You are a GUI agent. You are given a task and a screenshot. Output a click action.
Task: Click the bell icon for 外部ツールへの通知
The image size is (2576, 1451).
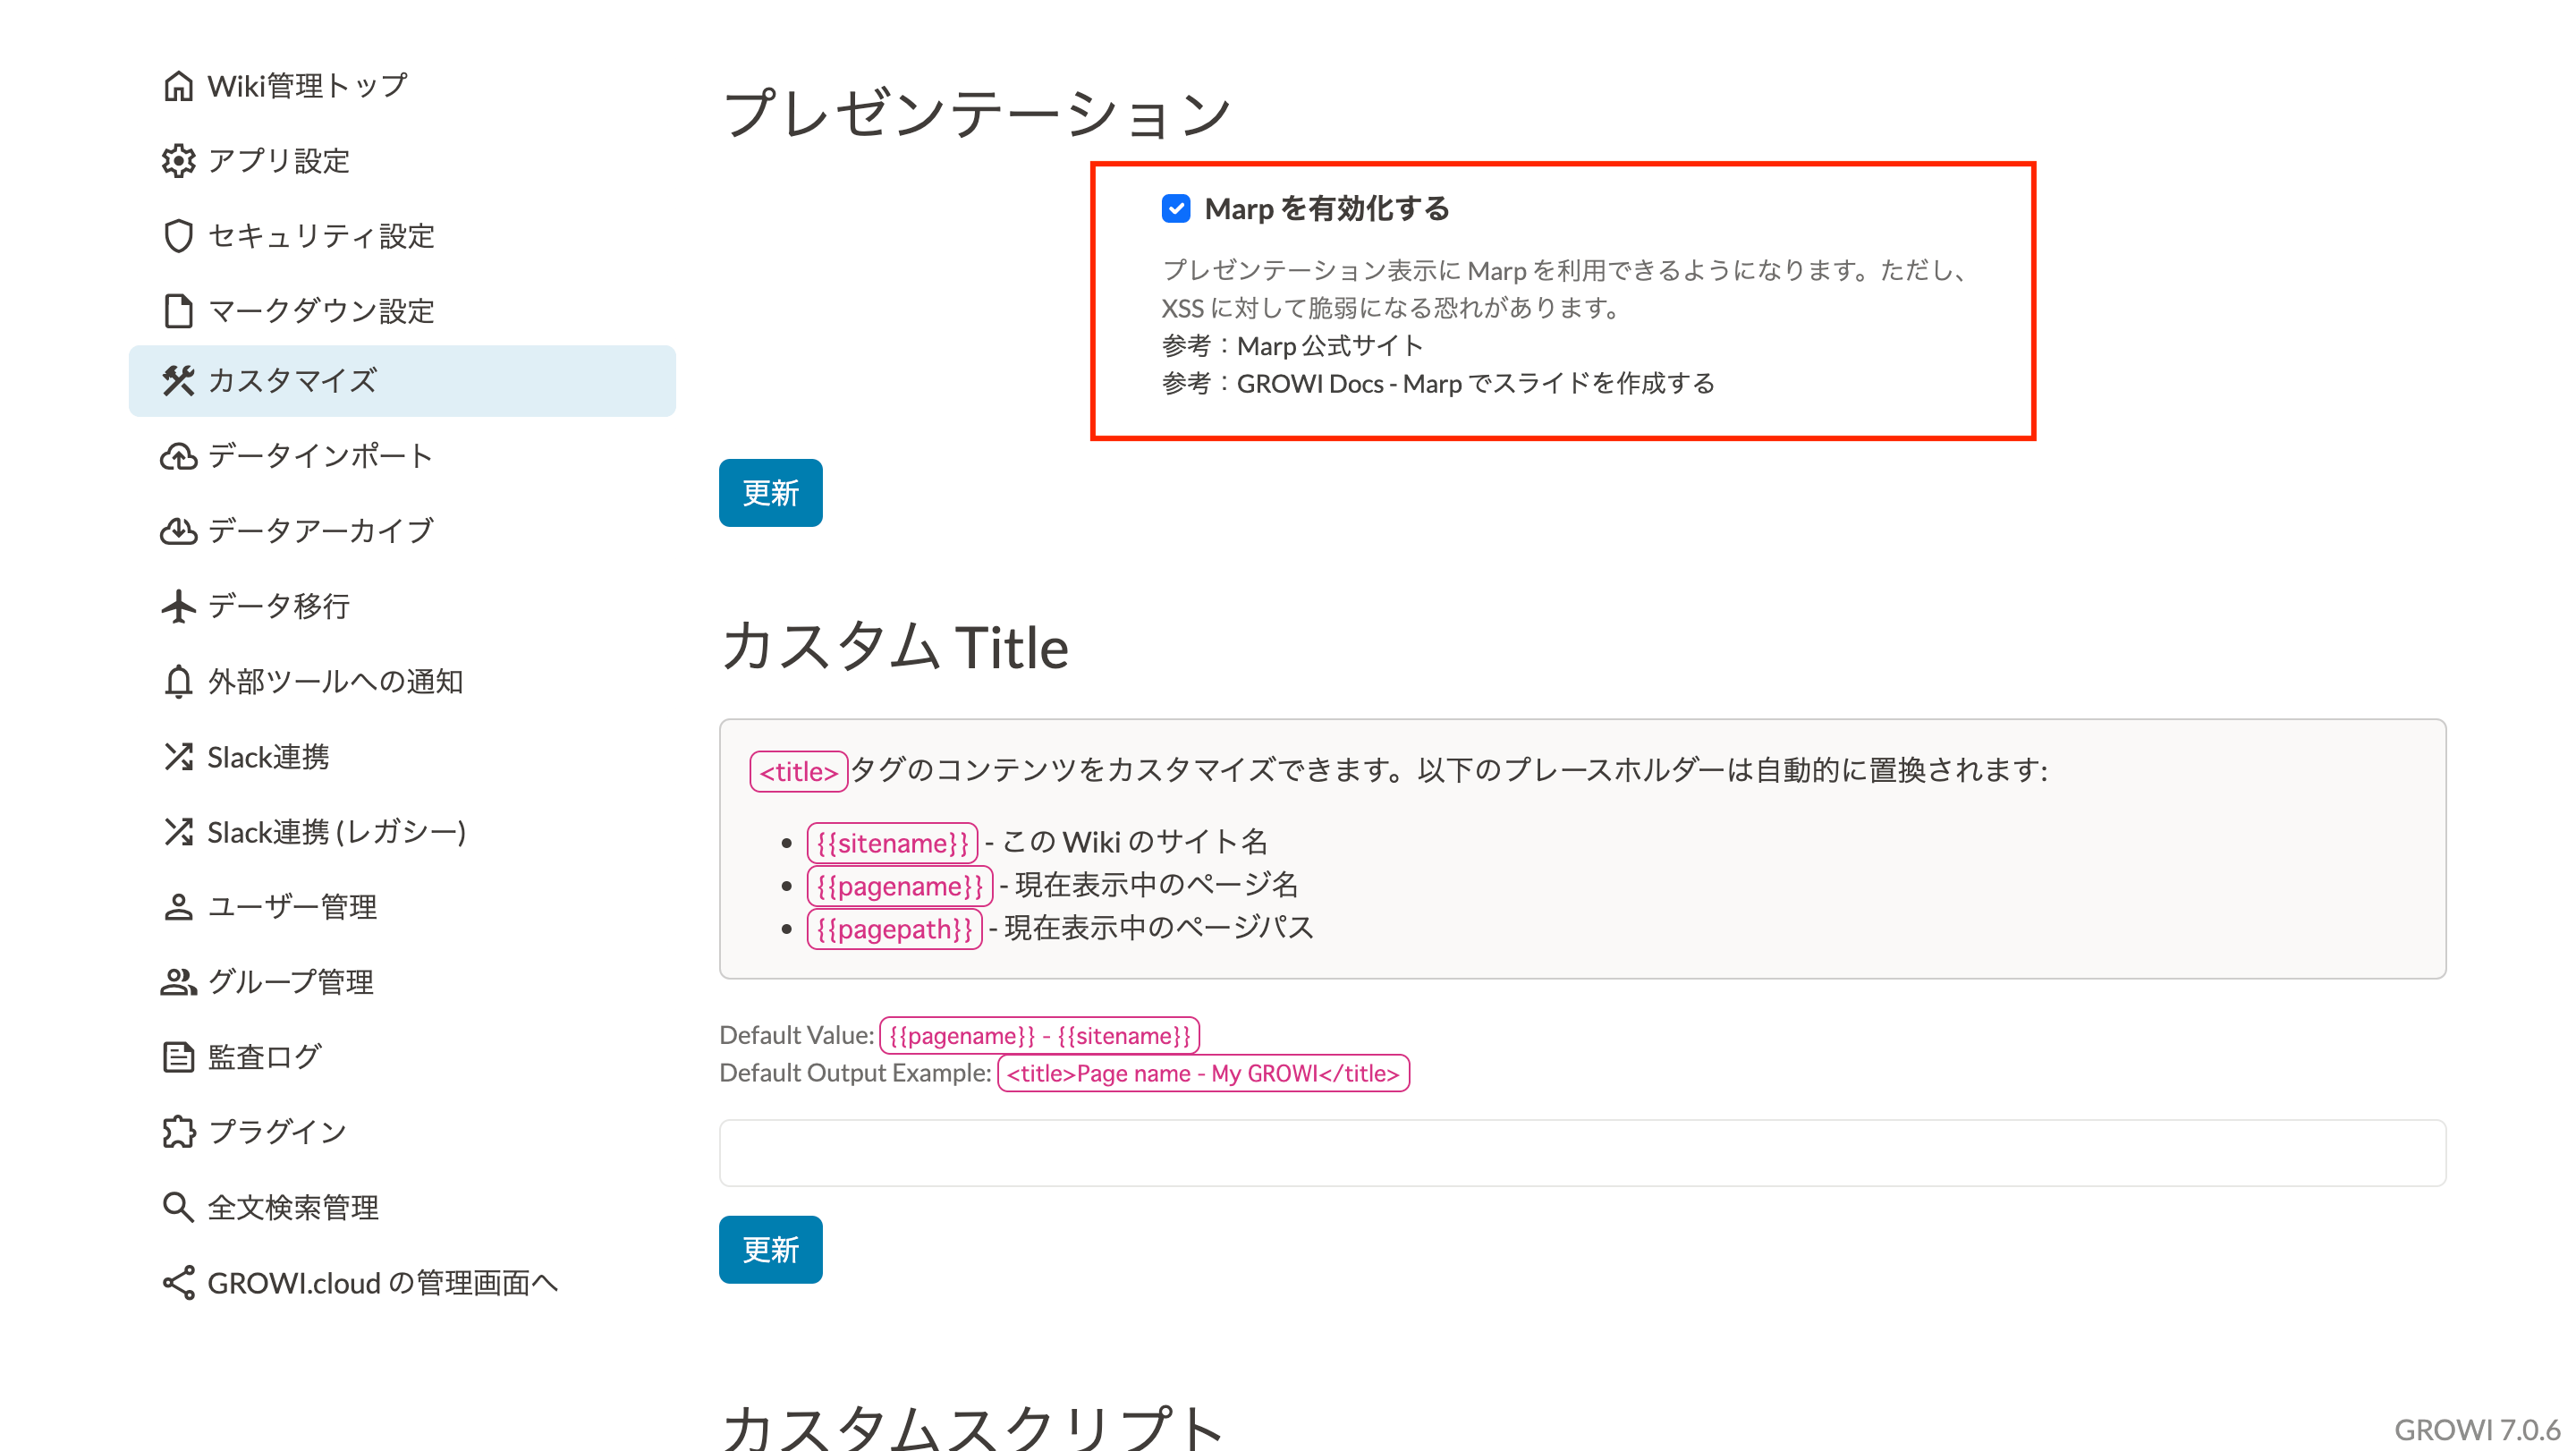[x=178, y=682]
